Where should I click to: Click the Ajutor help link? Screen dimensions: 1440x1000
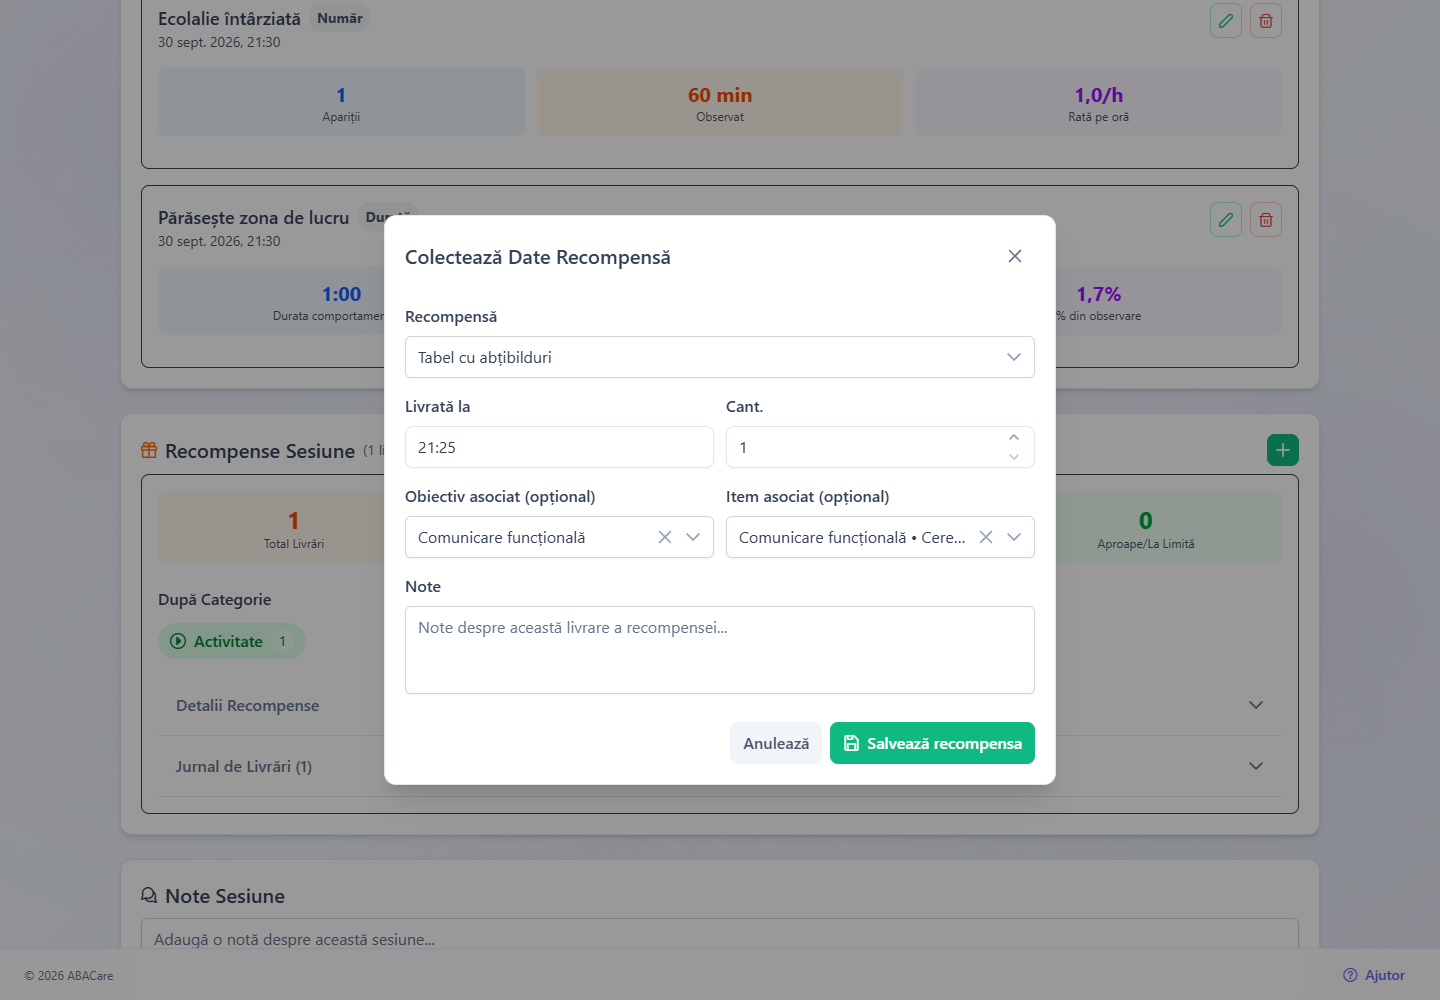(1374, 975)
